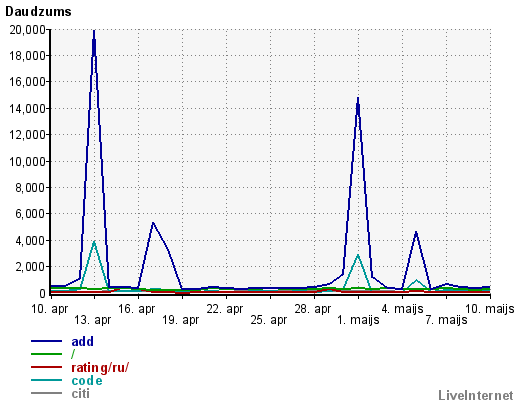
Task: Click the teal code peak at 13. apr
Action: pos(94,242)
